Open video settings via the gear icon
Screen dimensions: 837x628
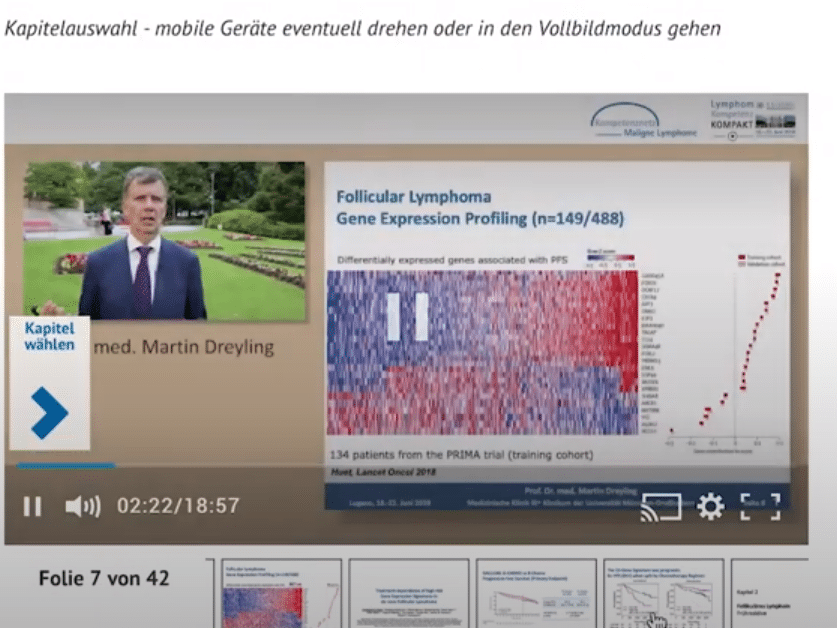[x=710, y=506]
